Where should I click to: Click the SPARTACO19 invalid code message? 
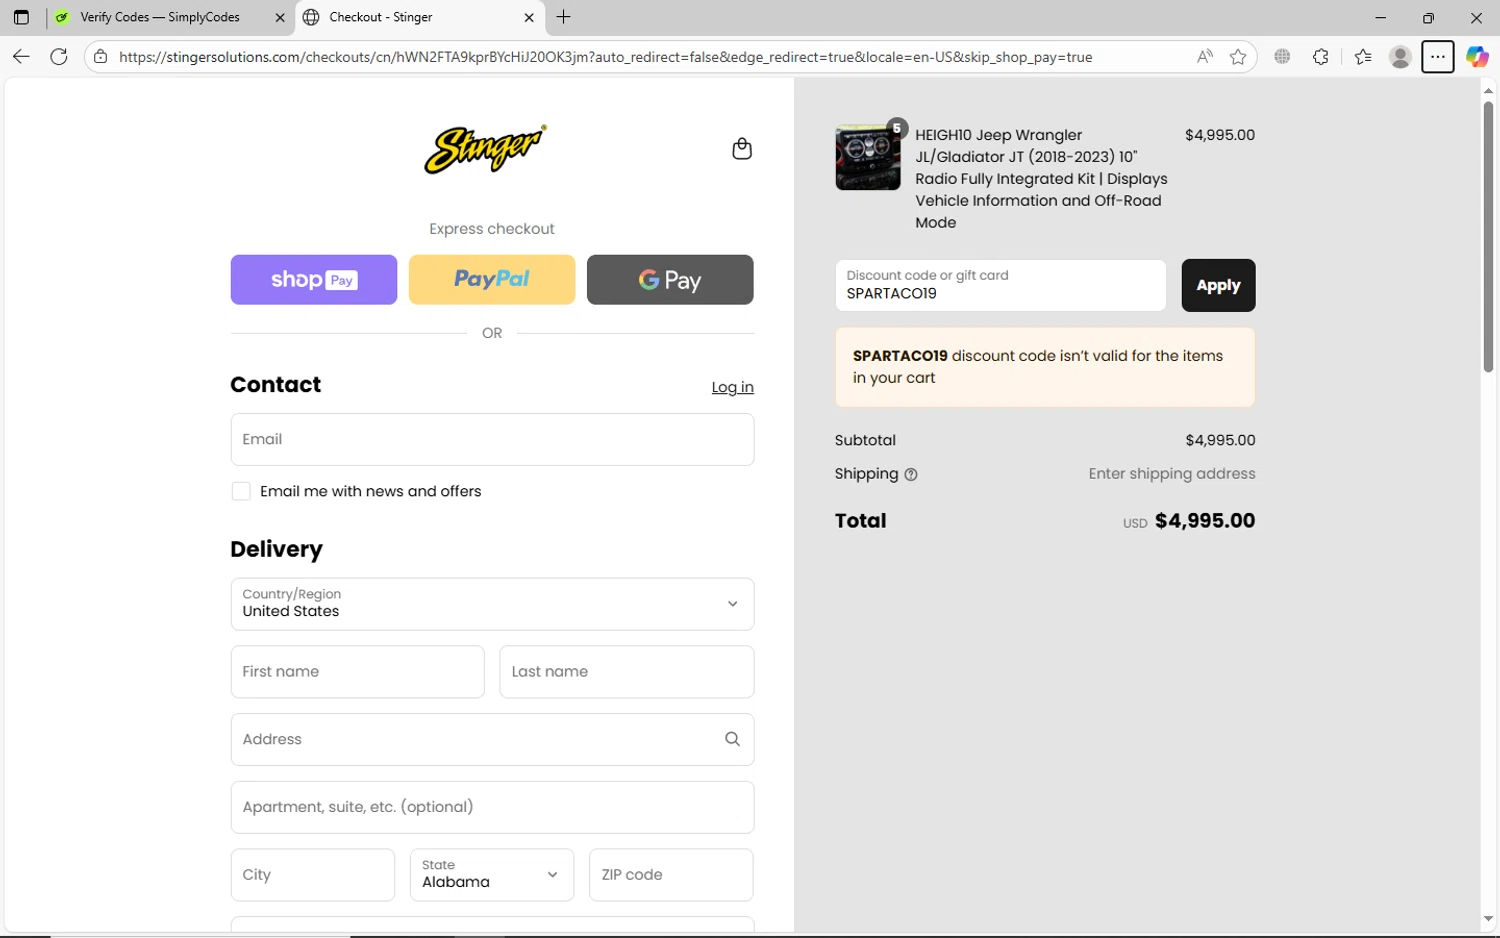pyautogui.click(x=1045, y=367)
